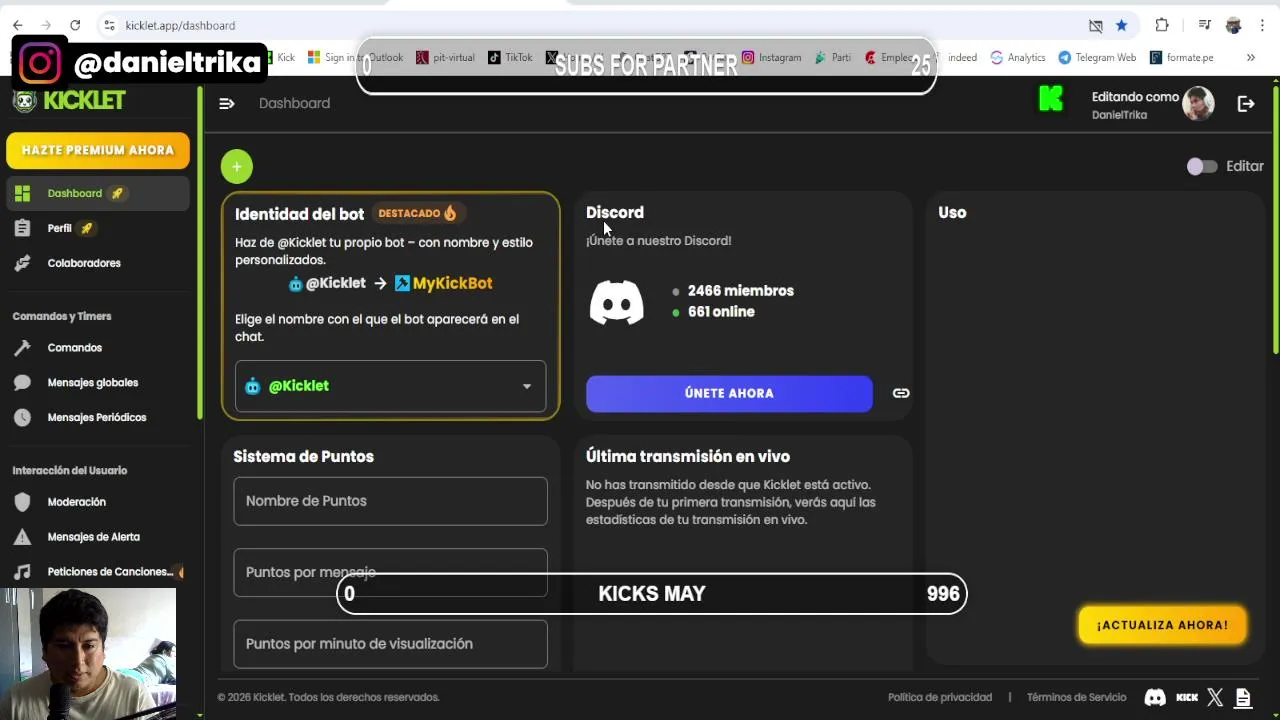The image size is (1280, 720).
Task: Click the Discord icon in the footer
Action: point(1155,697)
